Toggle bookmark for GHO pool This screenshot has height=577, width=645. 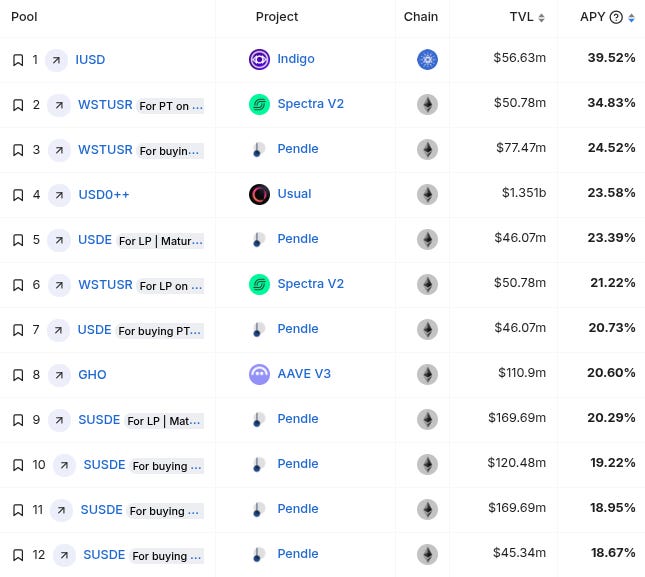18,375
